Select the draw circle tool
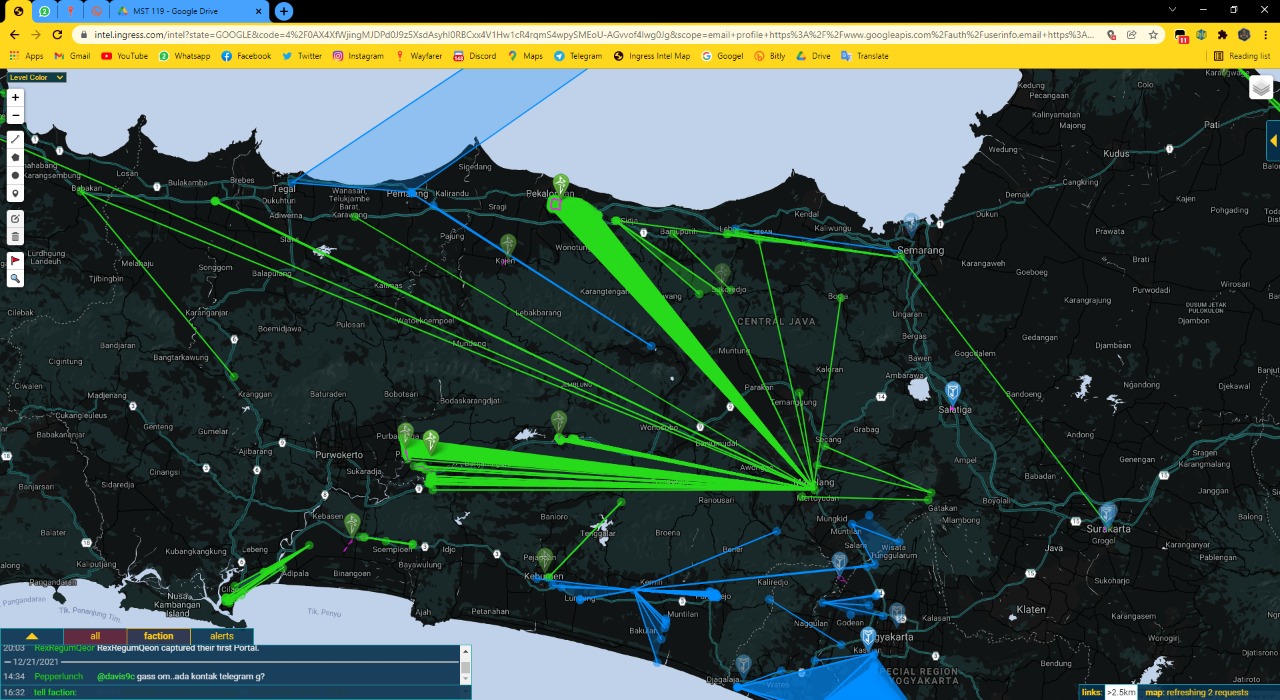The image size is (1280, 700). [15, 175]
